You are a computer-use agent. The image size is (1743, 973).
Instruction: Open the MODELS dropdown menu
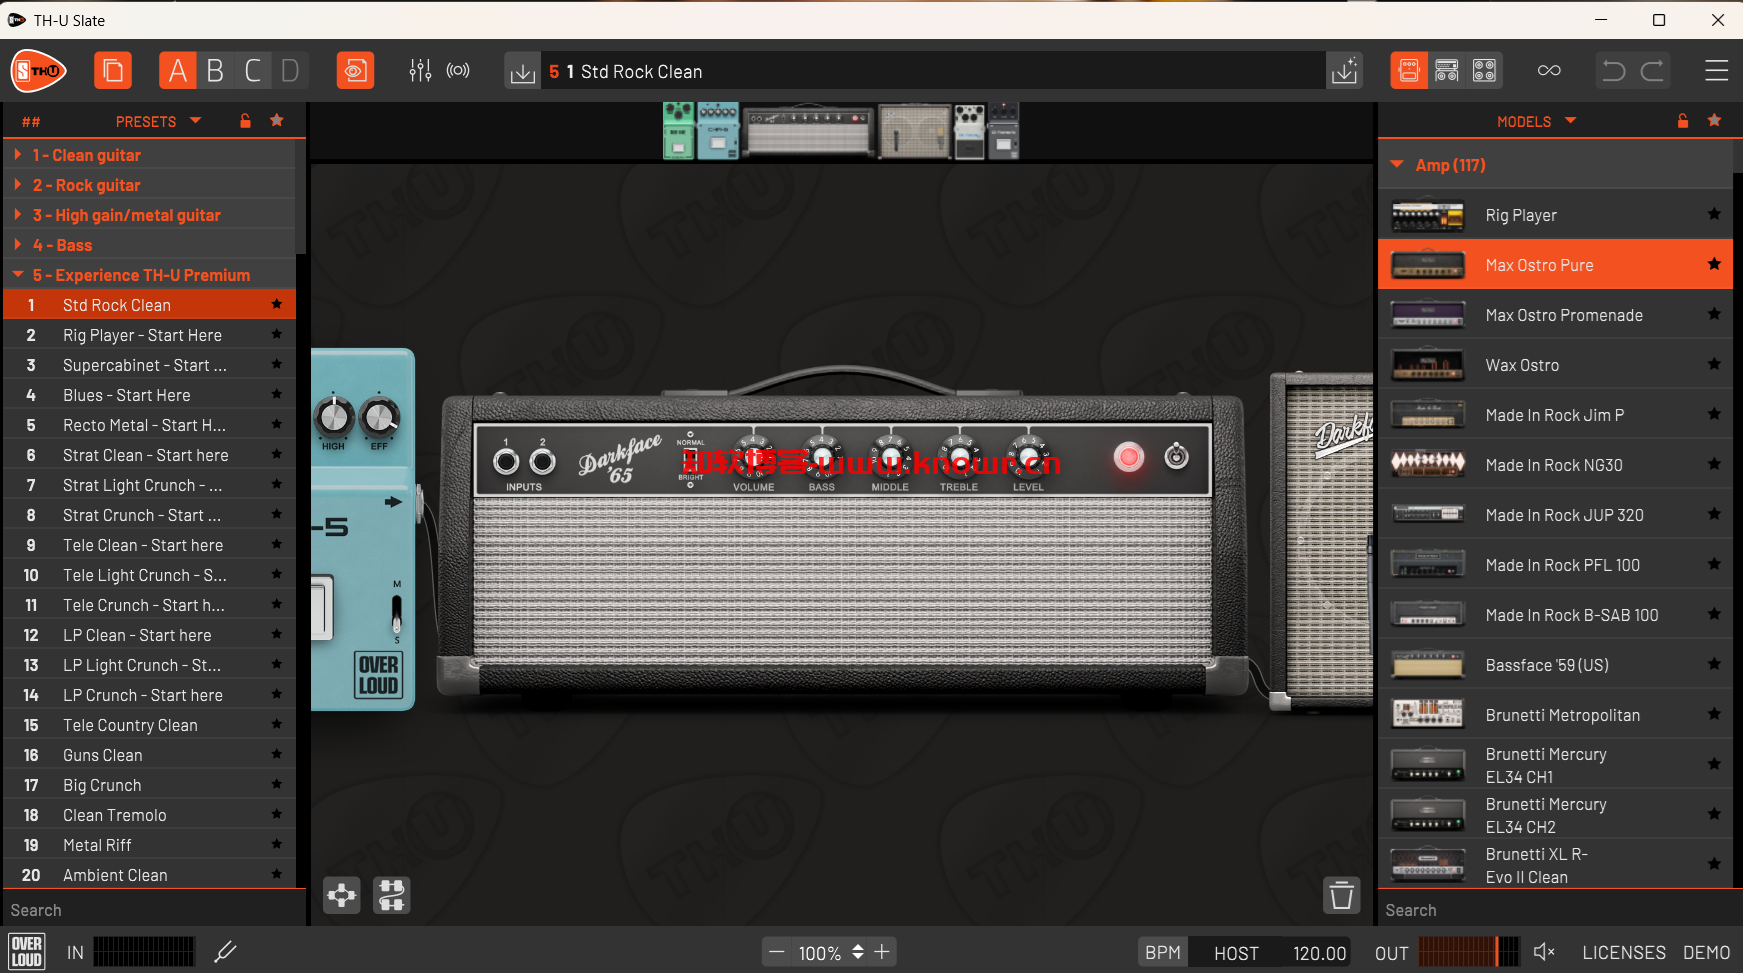(1537, 121)
